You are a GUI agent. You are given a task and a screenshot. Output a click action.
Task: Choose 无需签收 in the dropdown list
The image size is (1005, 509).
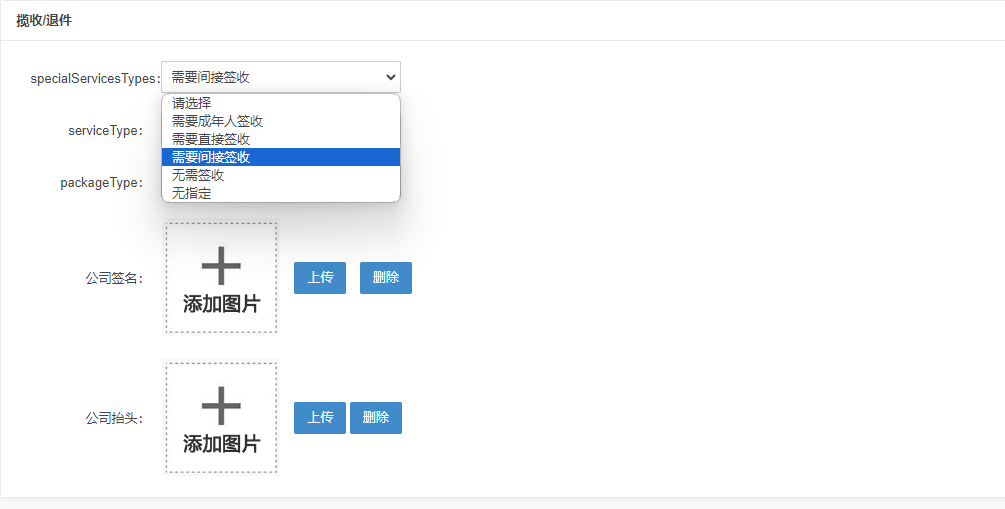point(281,175)
